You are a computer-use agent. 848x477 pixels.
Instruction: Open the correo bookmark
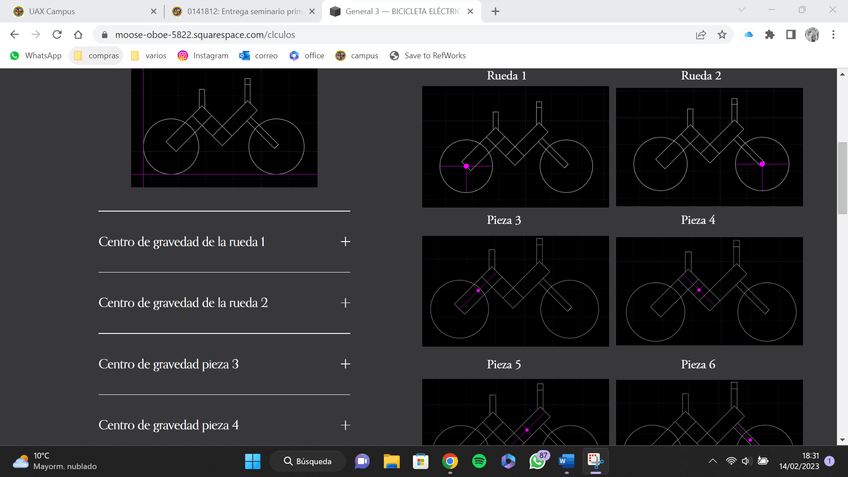[259, 56]
